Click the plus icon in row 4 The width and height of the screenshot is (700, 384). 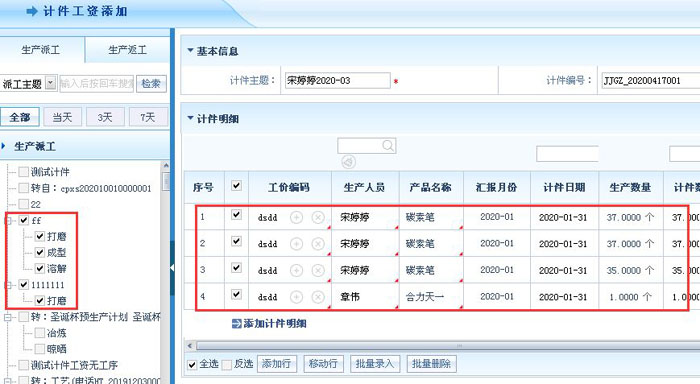coord(296,297)
